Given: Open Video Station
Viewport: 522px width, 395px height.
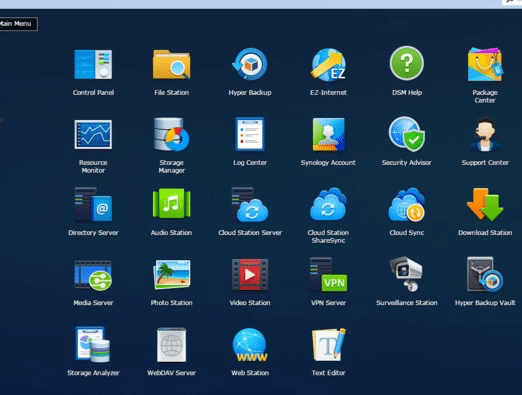Looking at the screenshot, I should click(250, 274).
